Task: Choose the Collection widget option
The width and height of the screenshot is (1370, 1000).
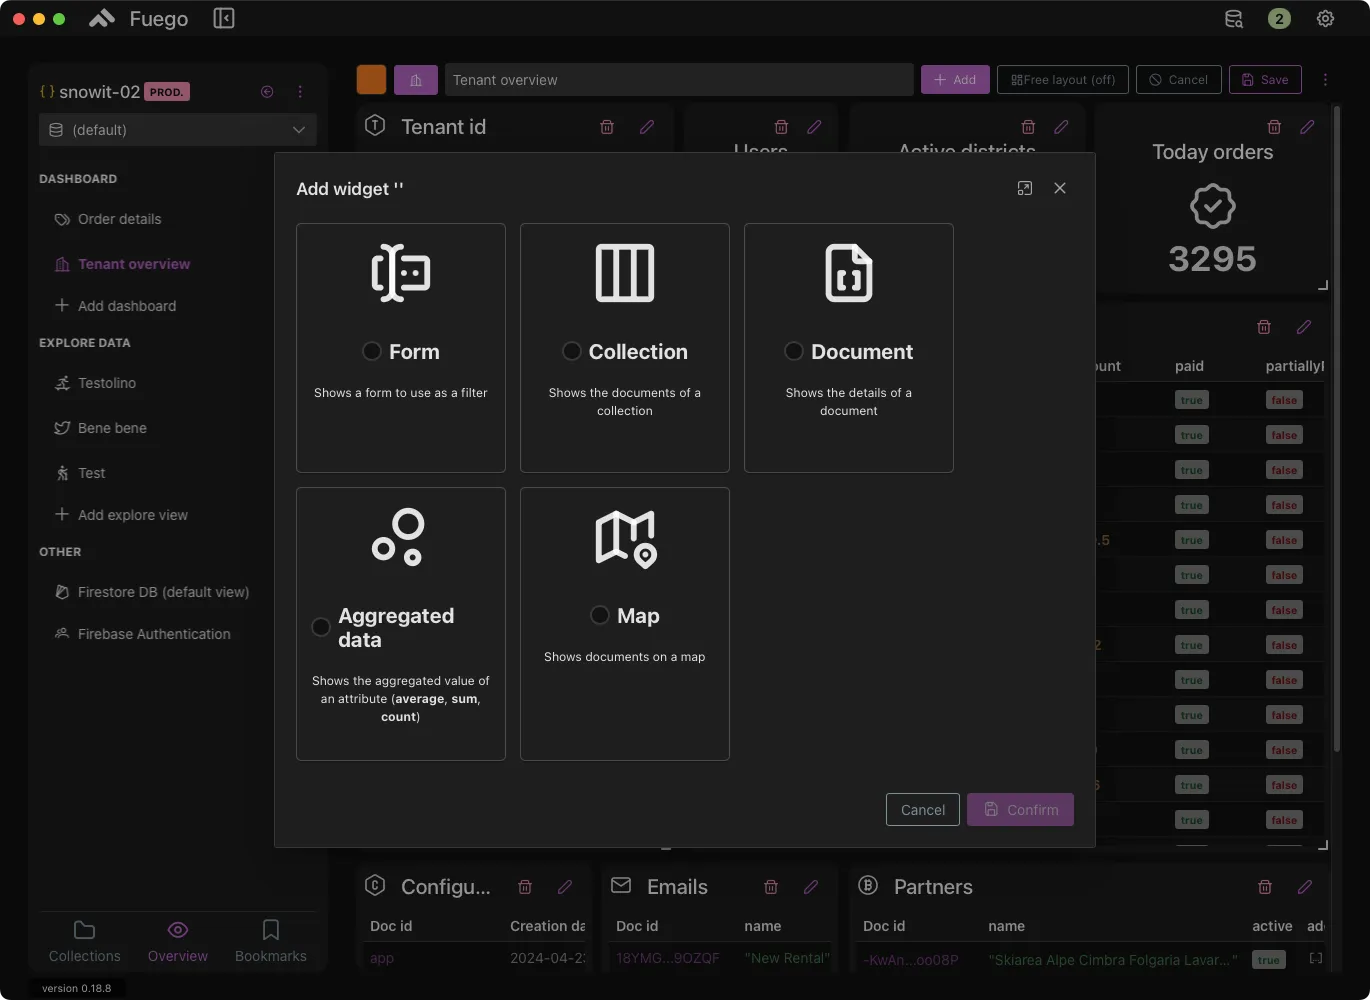Action: [x=572, y=351]
